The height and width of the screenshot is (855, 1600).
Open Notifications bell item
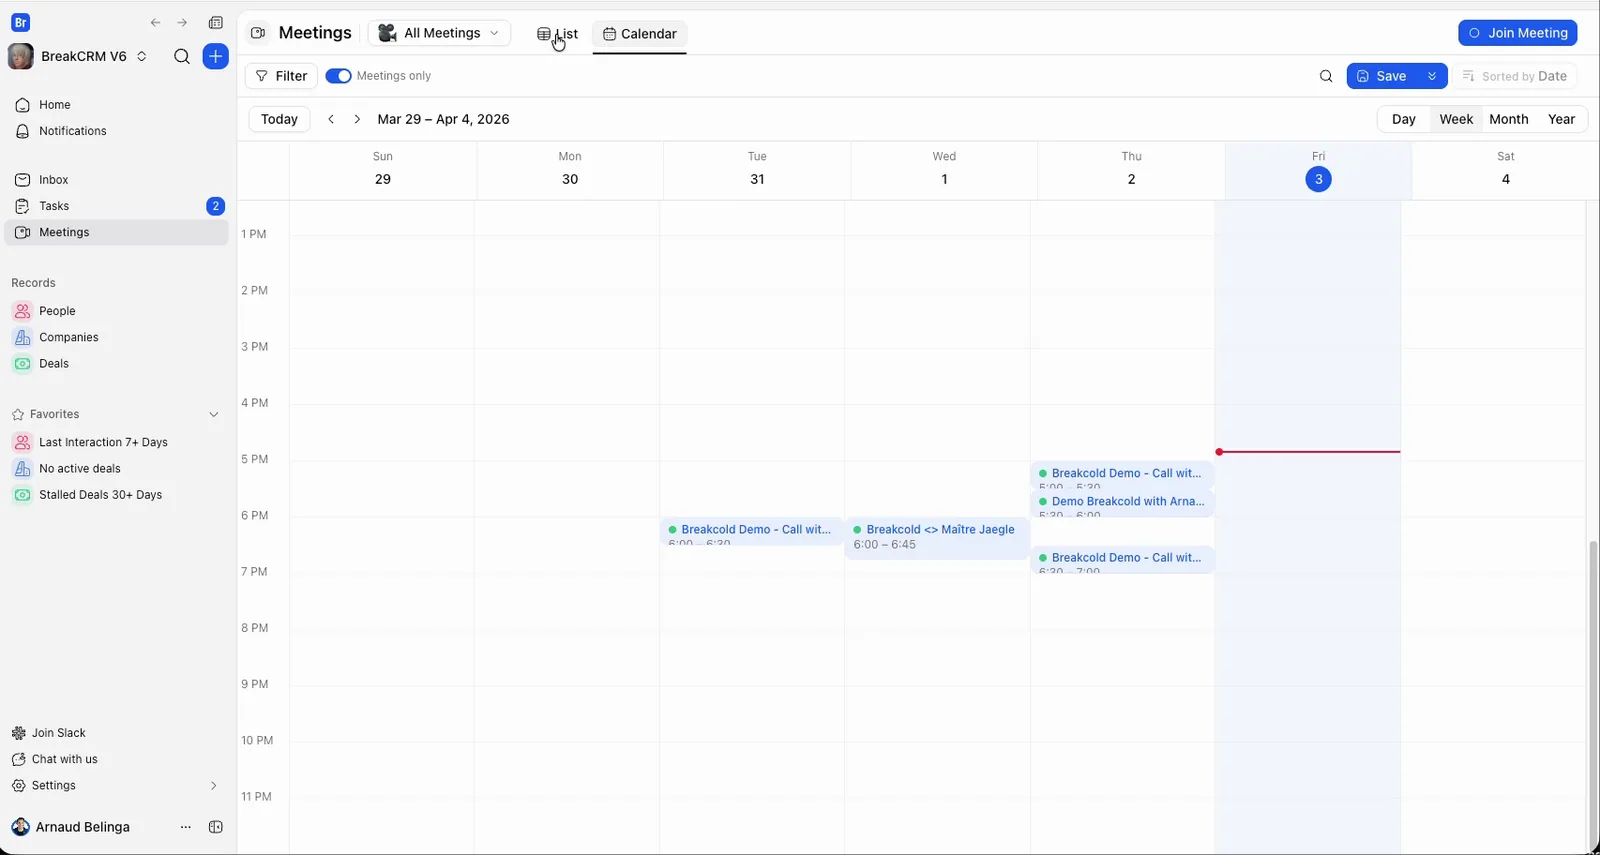pyautogui.click(x=117, y=131)
